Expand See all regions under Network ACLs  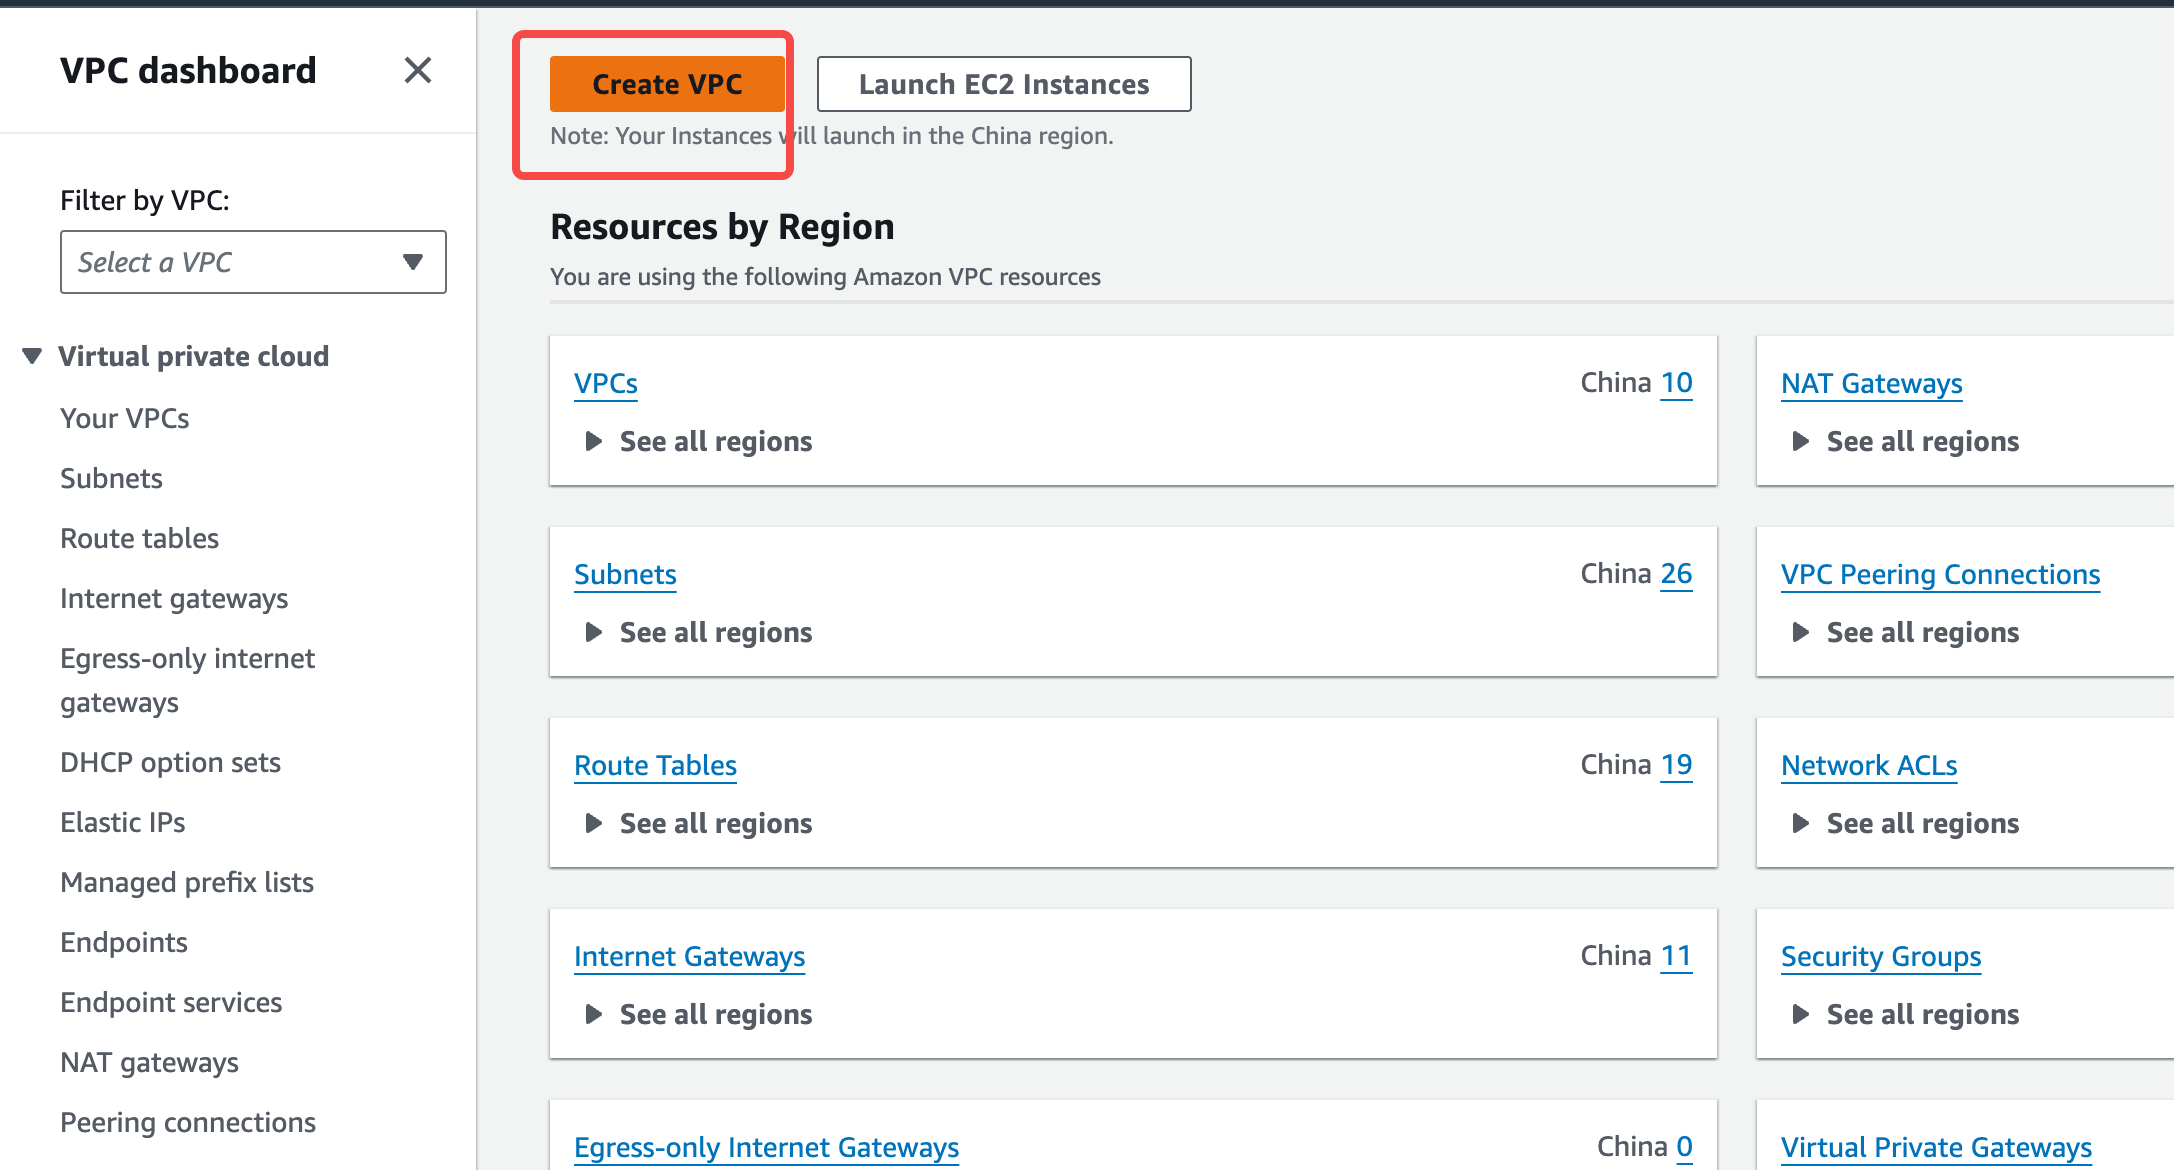tap(1906, 823)
